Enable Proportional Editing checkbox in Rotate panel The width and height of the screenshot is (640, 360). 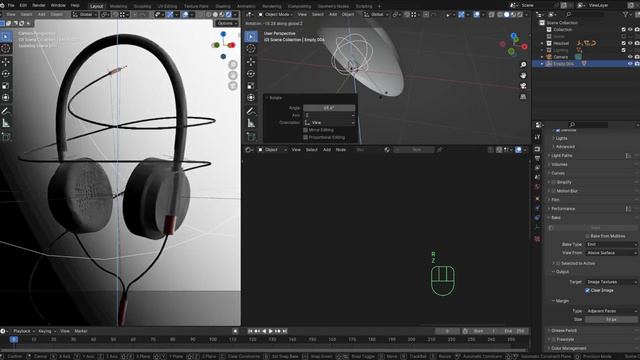point(305,137)
